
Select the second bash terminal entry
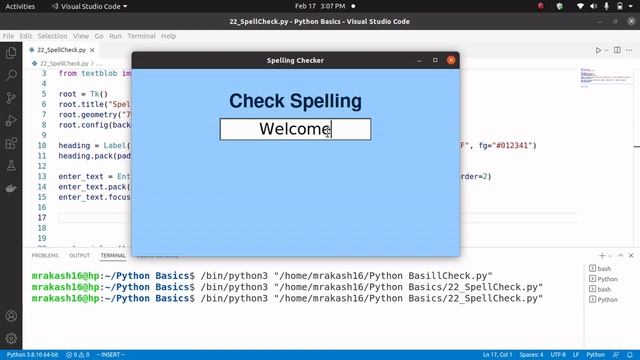pos(600,289)
